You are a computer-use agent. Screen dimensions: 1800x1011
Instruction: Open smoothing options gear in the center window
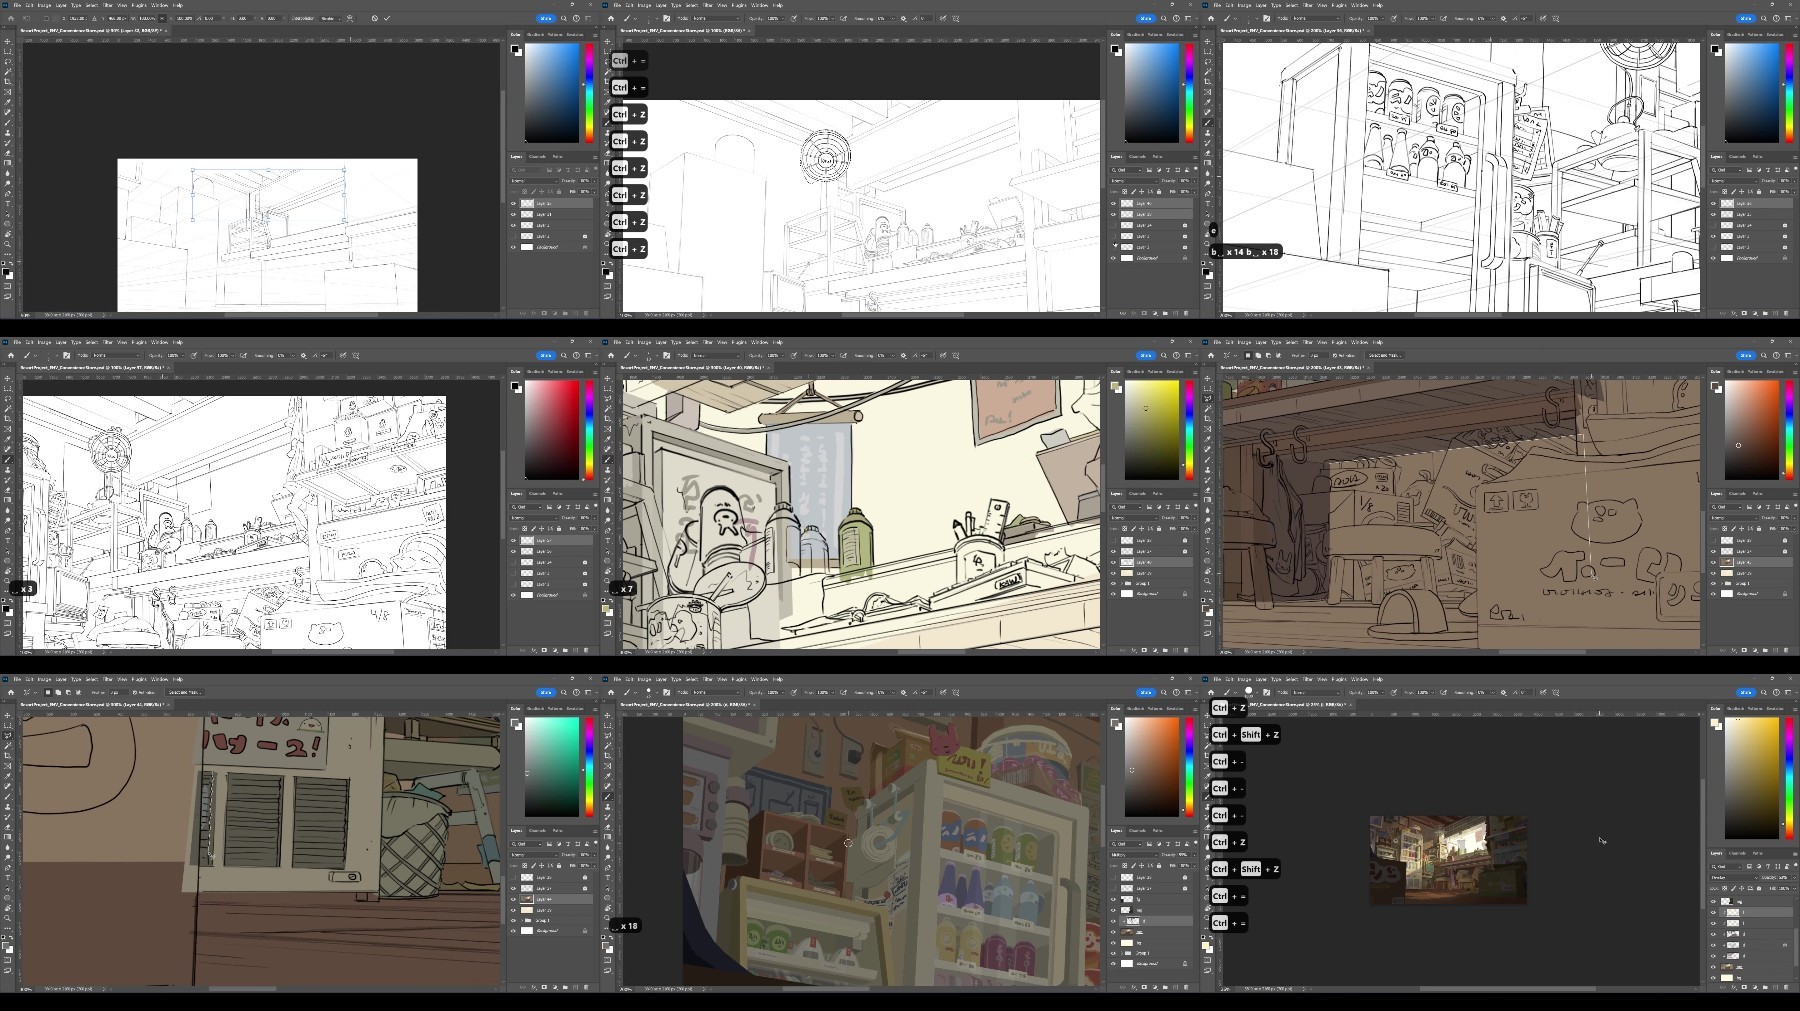click(904, 355)
